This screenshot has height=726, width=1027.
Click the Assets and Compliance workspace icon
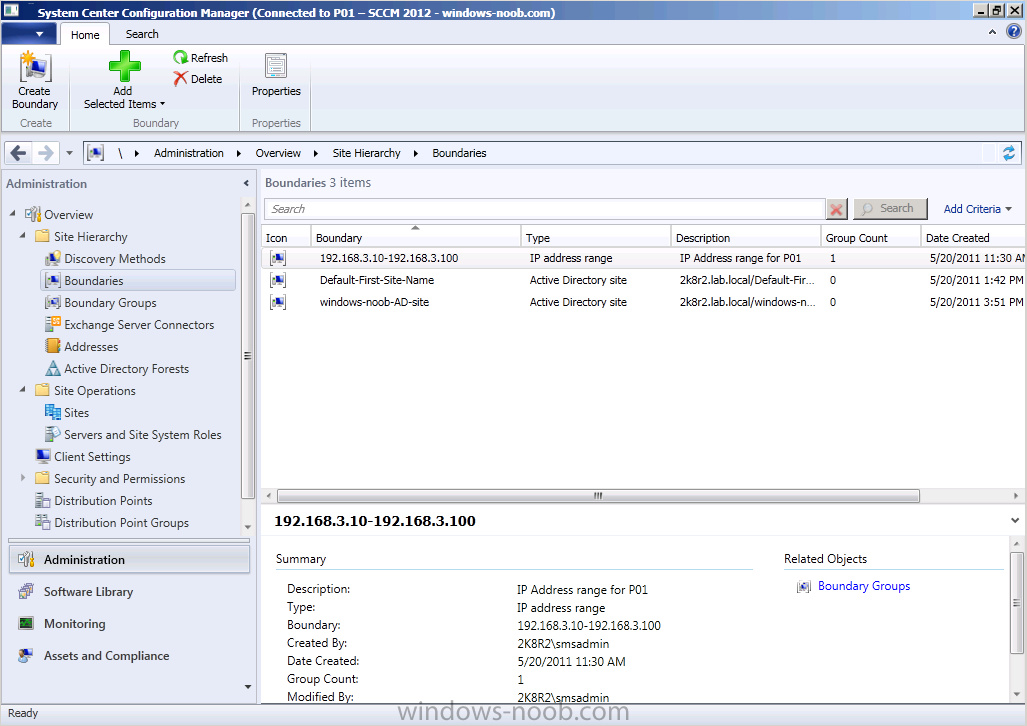point(26,655)
